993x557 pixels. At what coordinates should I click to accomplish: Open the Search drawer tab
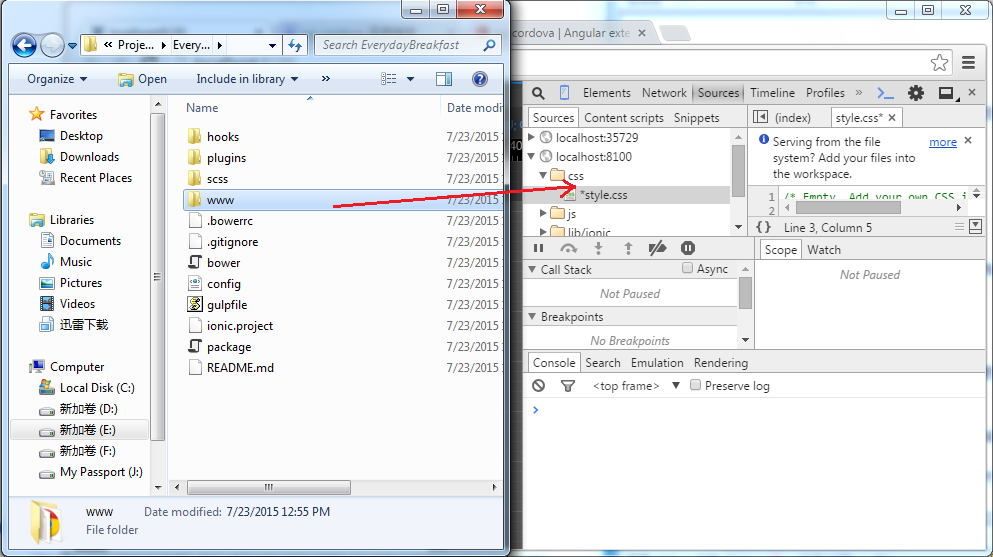point(602,363)
